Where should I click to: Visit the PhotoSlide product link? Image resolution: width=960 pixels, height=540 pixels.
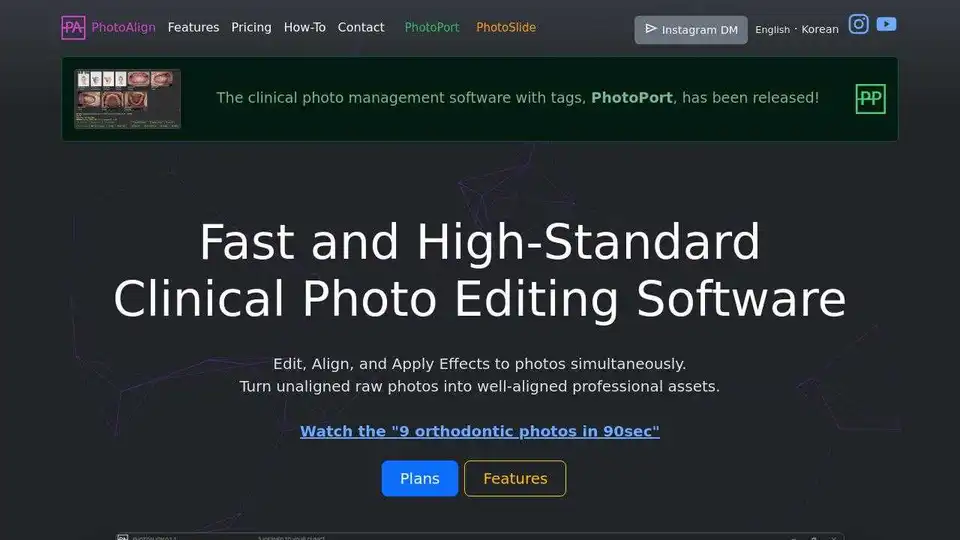pyautogui.click(x=506, y=28)
